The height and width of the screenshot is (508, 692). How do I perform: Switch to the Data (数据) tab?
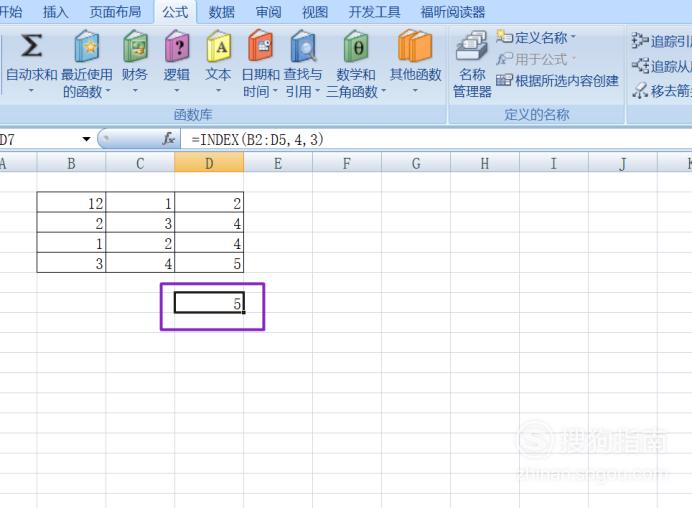pyautogui.click(x=222, y=12)
